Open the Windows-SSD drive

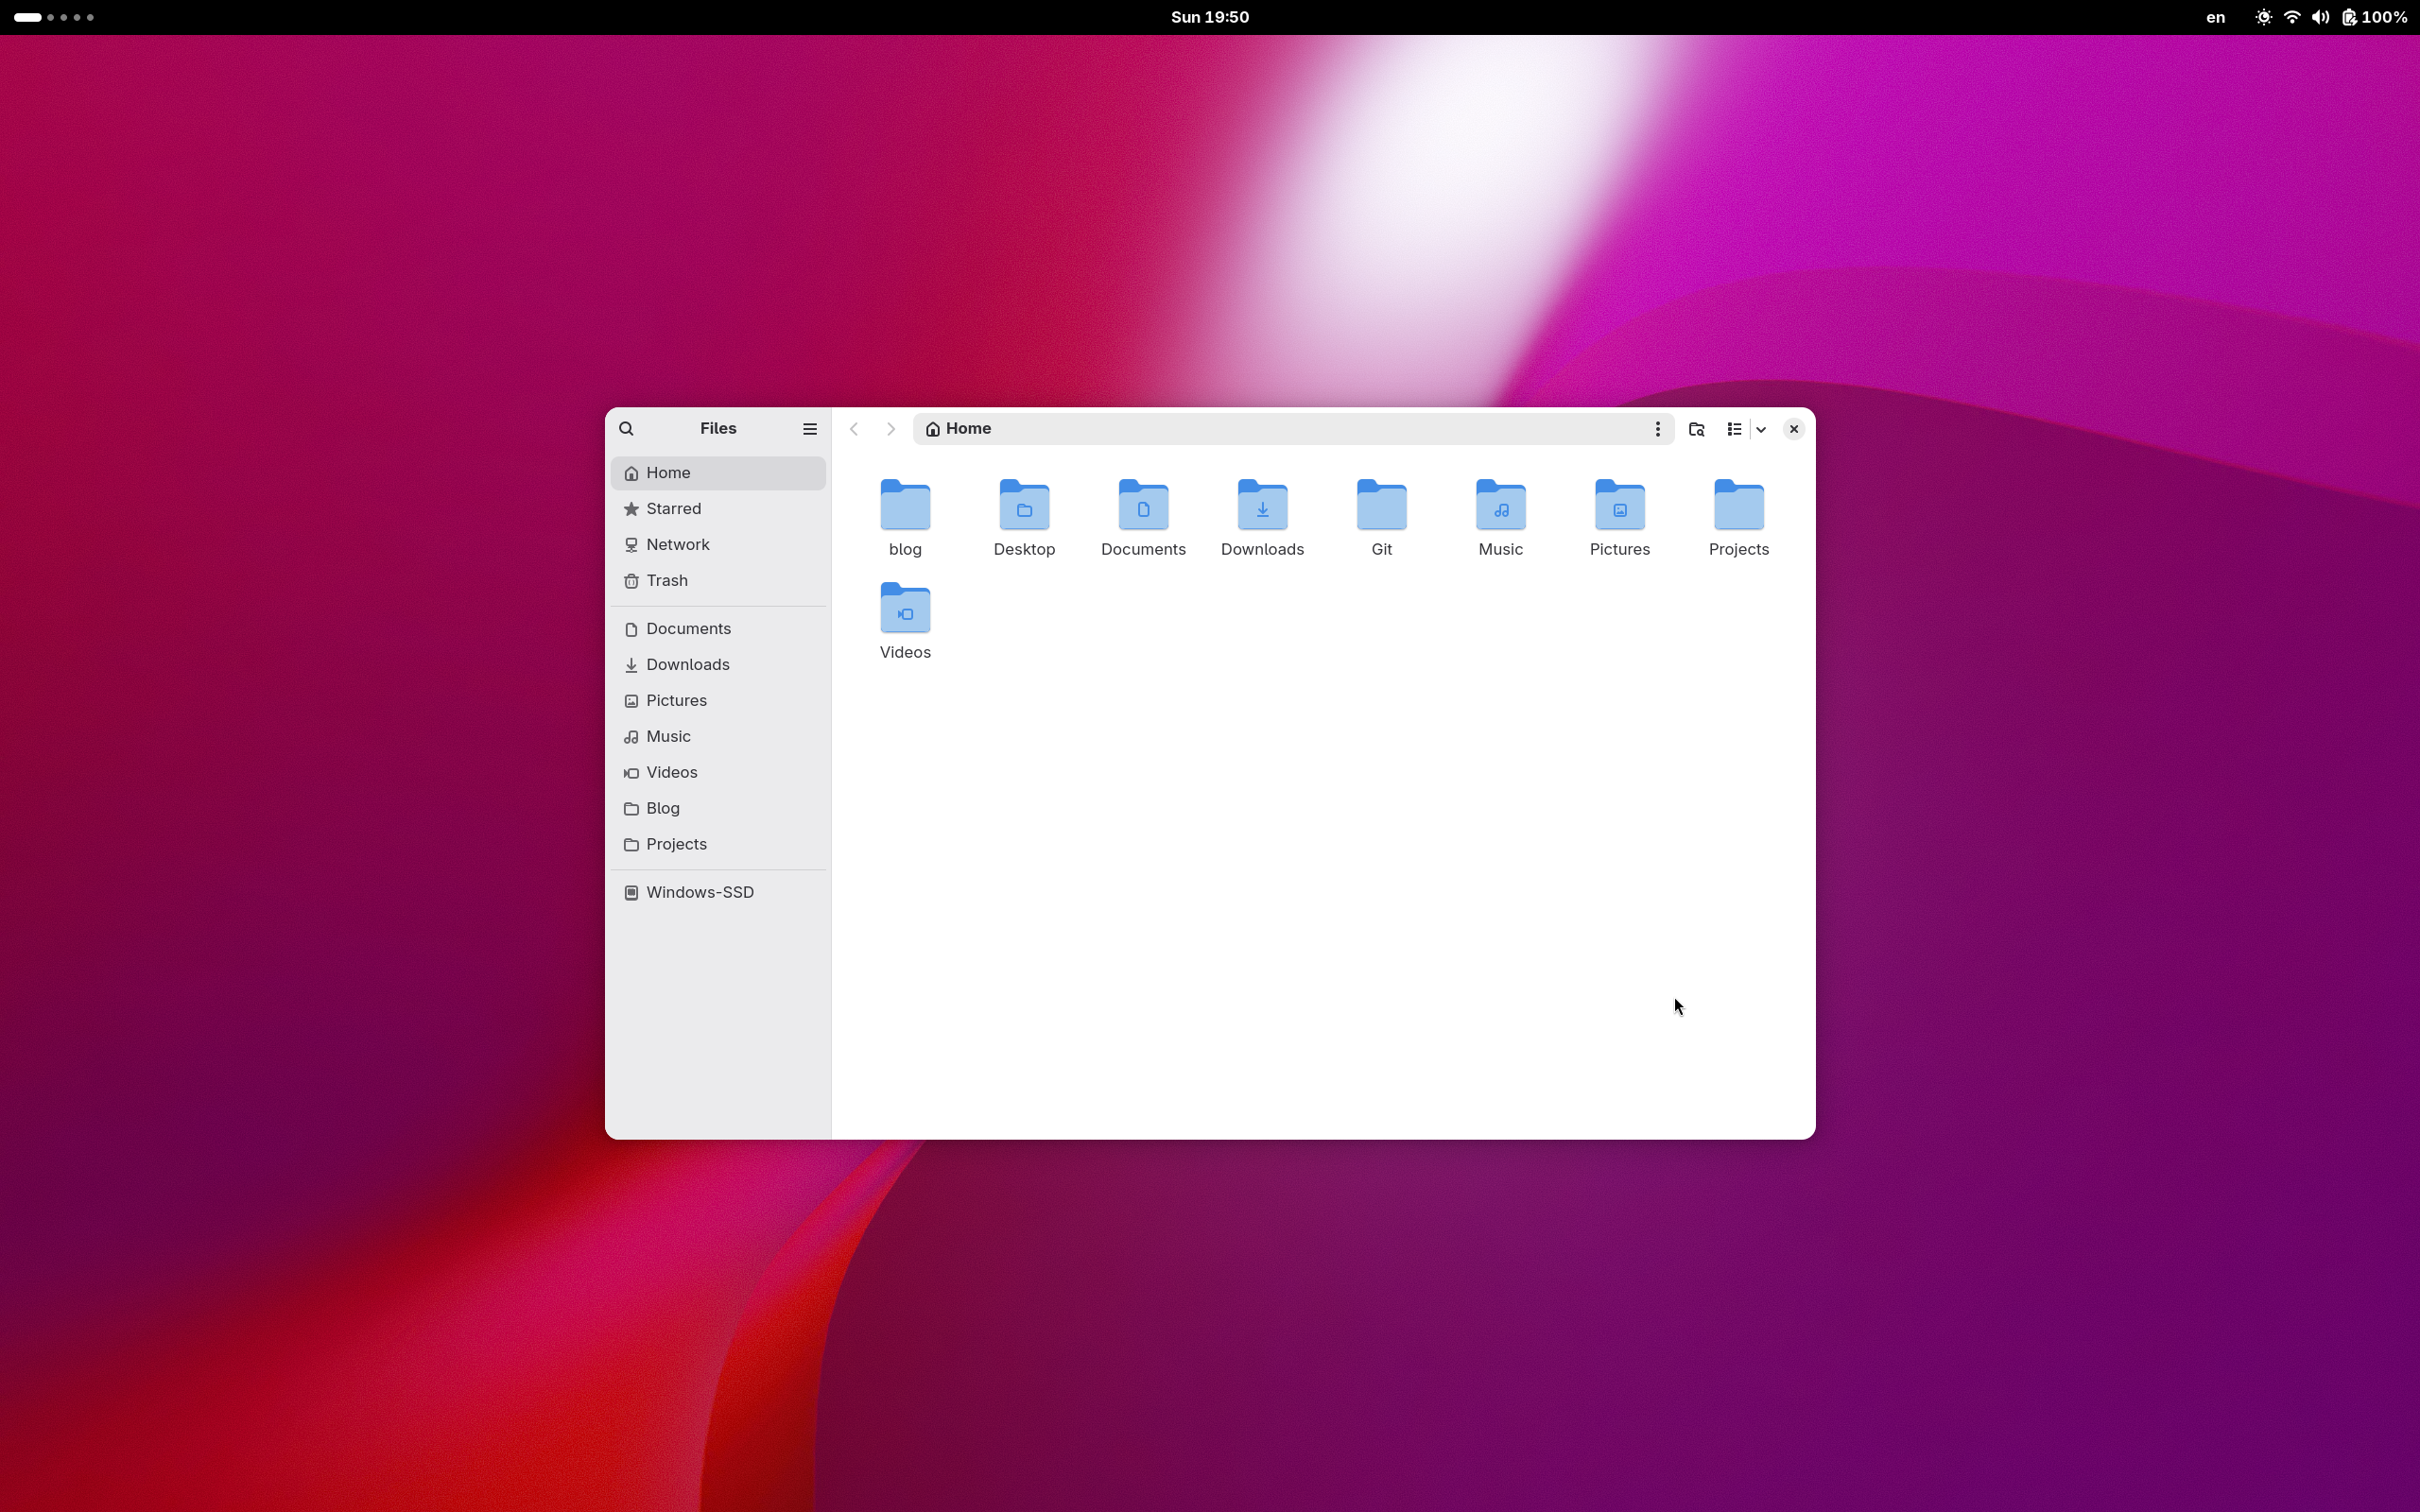tap(699, 891)
